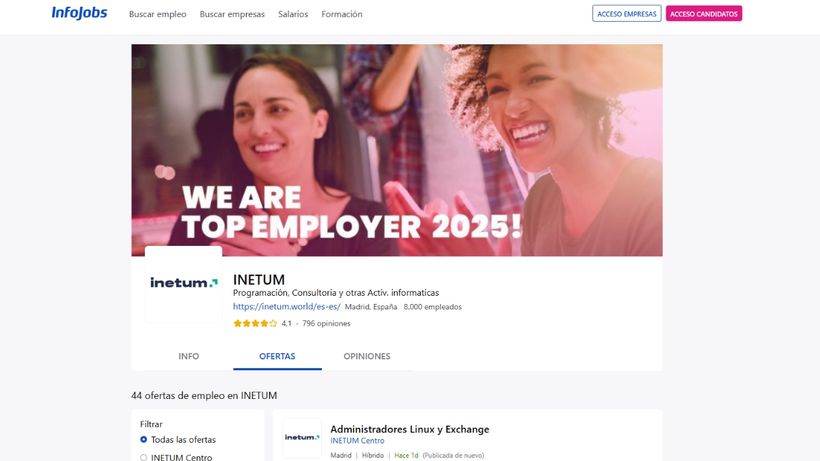Open the Inetum logo on the Linux job offer
820x461 pixels.
click(x=302, y=437)
